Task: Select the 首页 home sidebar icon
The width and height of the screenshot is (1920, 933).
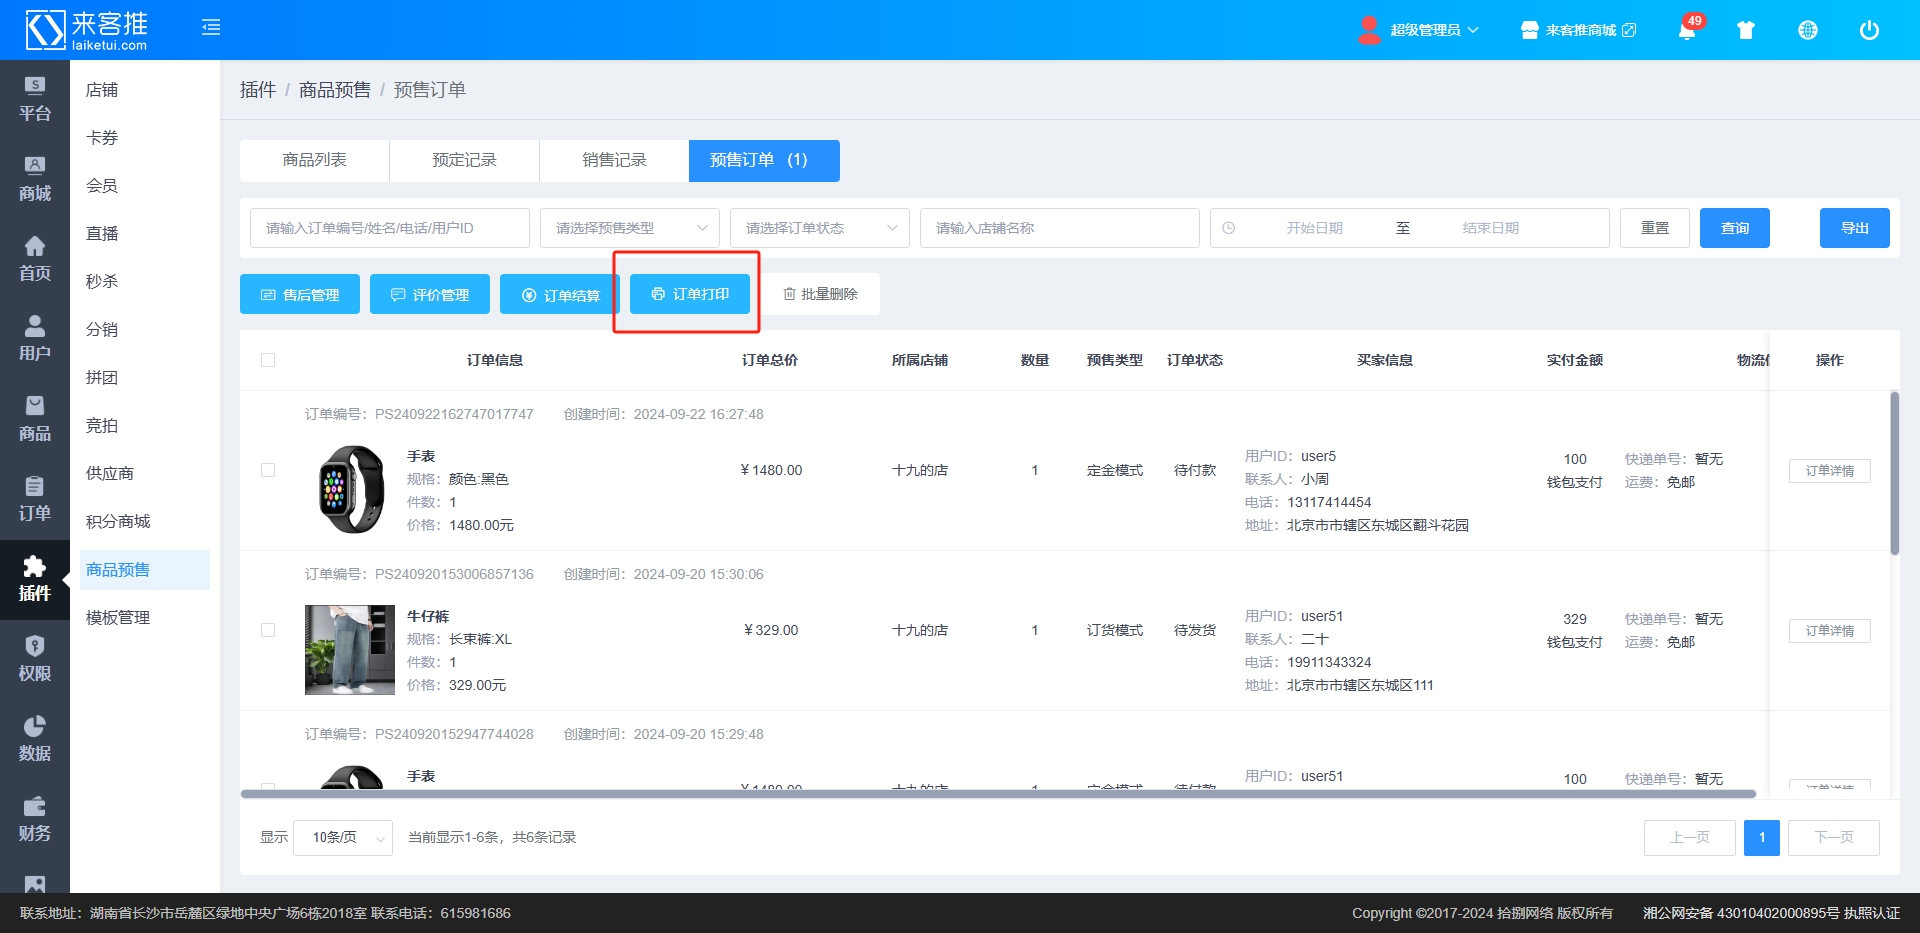Action: pyautogui.click(x=35, y=259)
